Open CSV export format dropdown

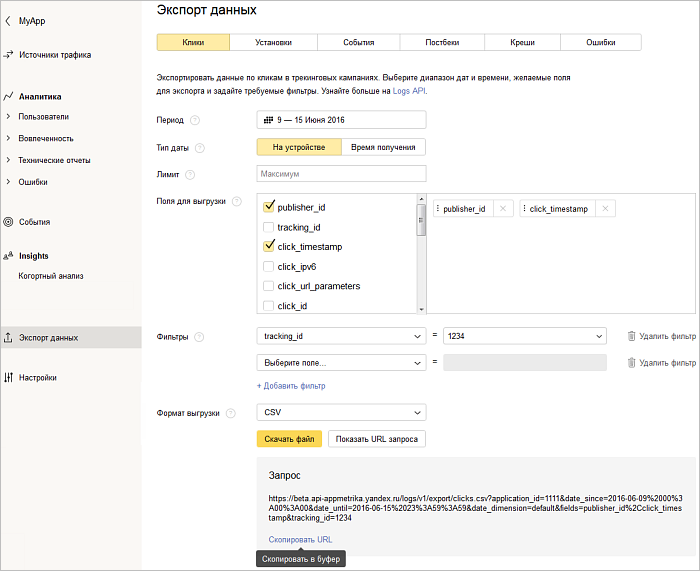click(341, 413)
